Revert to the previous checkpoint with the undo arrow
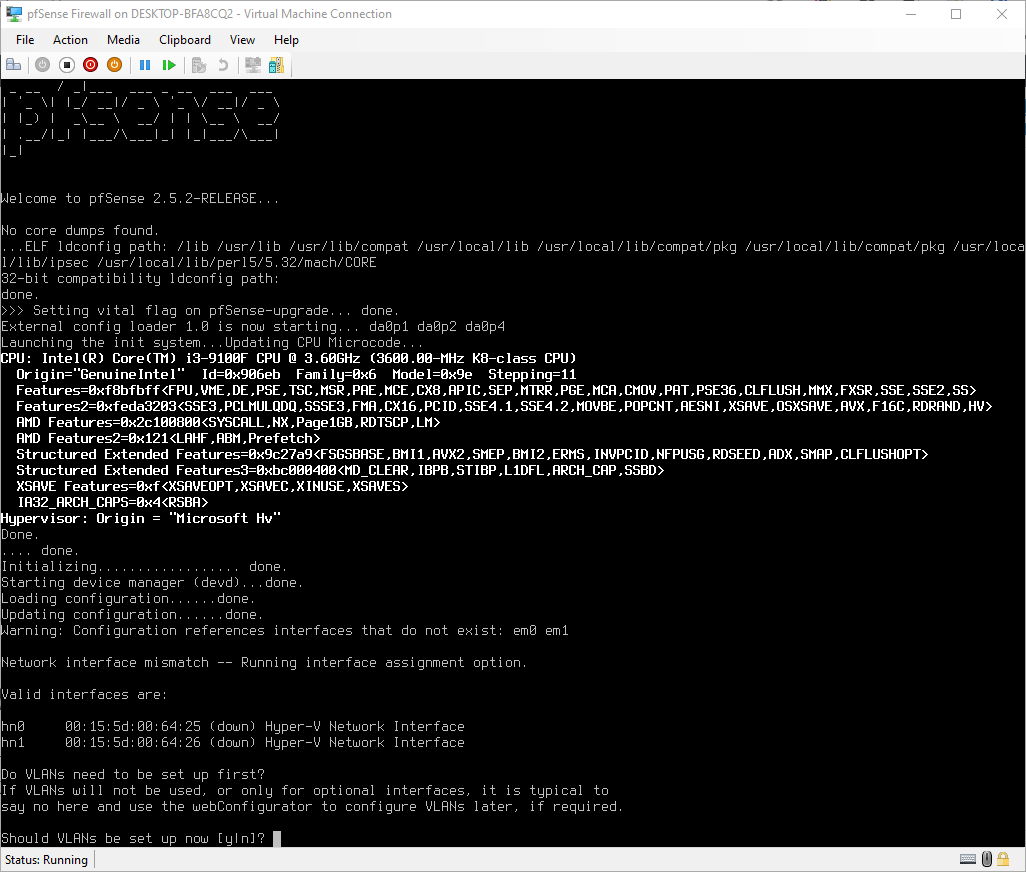The height and width of the screenshot is (872, 1026). pyautogui.click(x=223, y=65)
